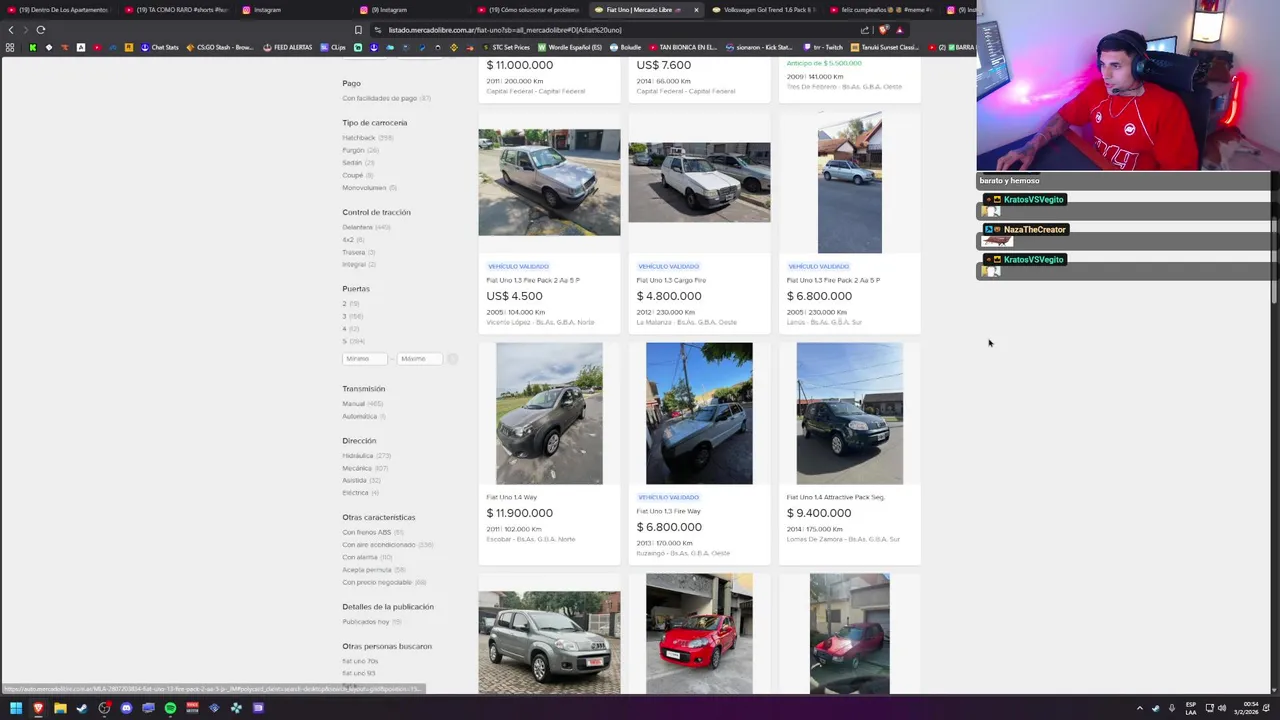Filter by Publicados hoy

[x=371, y=621]
